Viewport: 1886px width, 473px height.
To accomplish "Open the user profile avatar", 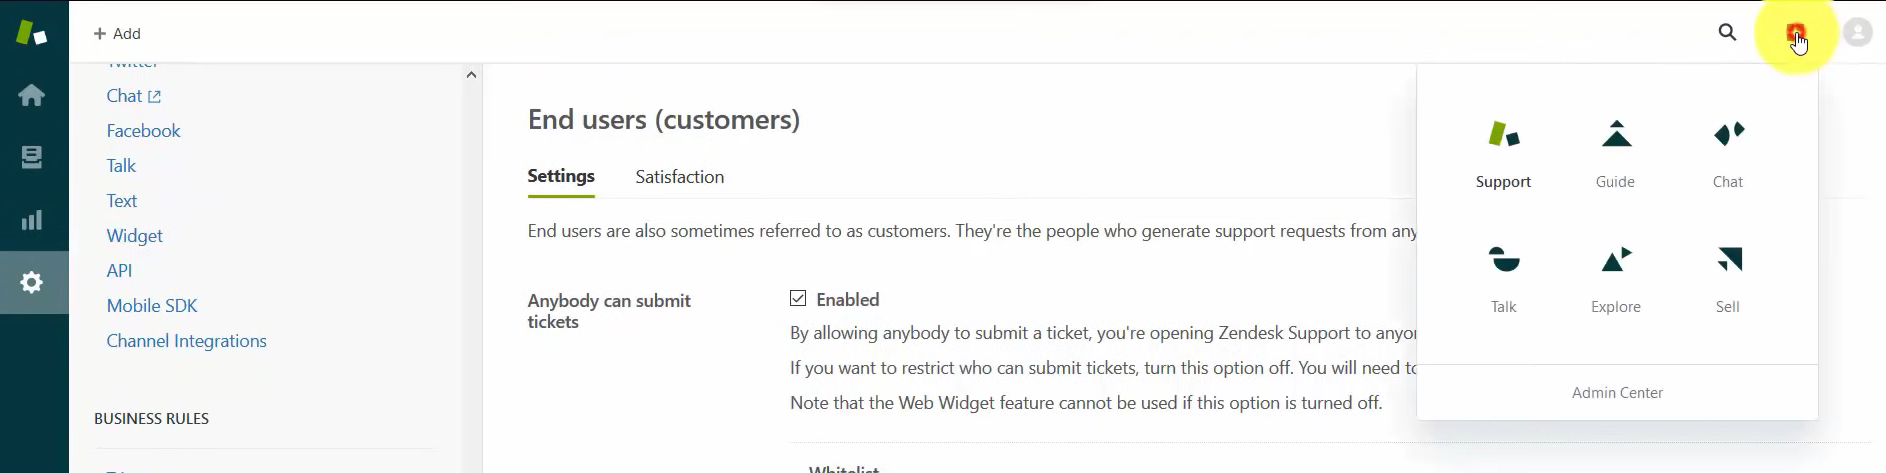I will [x=1858, y=33].
